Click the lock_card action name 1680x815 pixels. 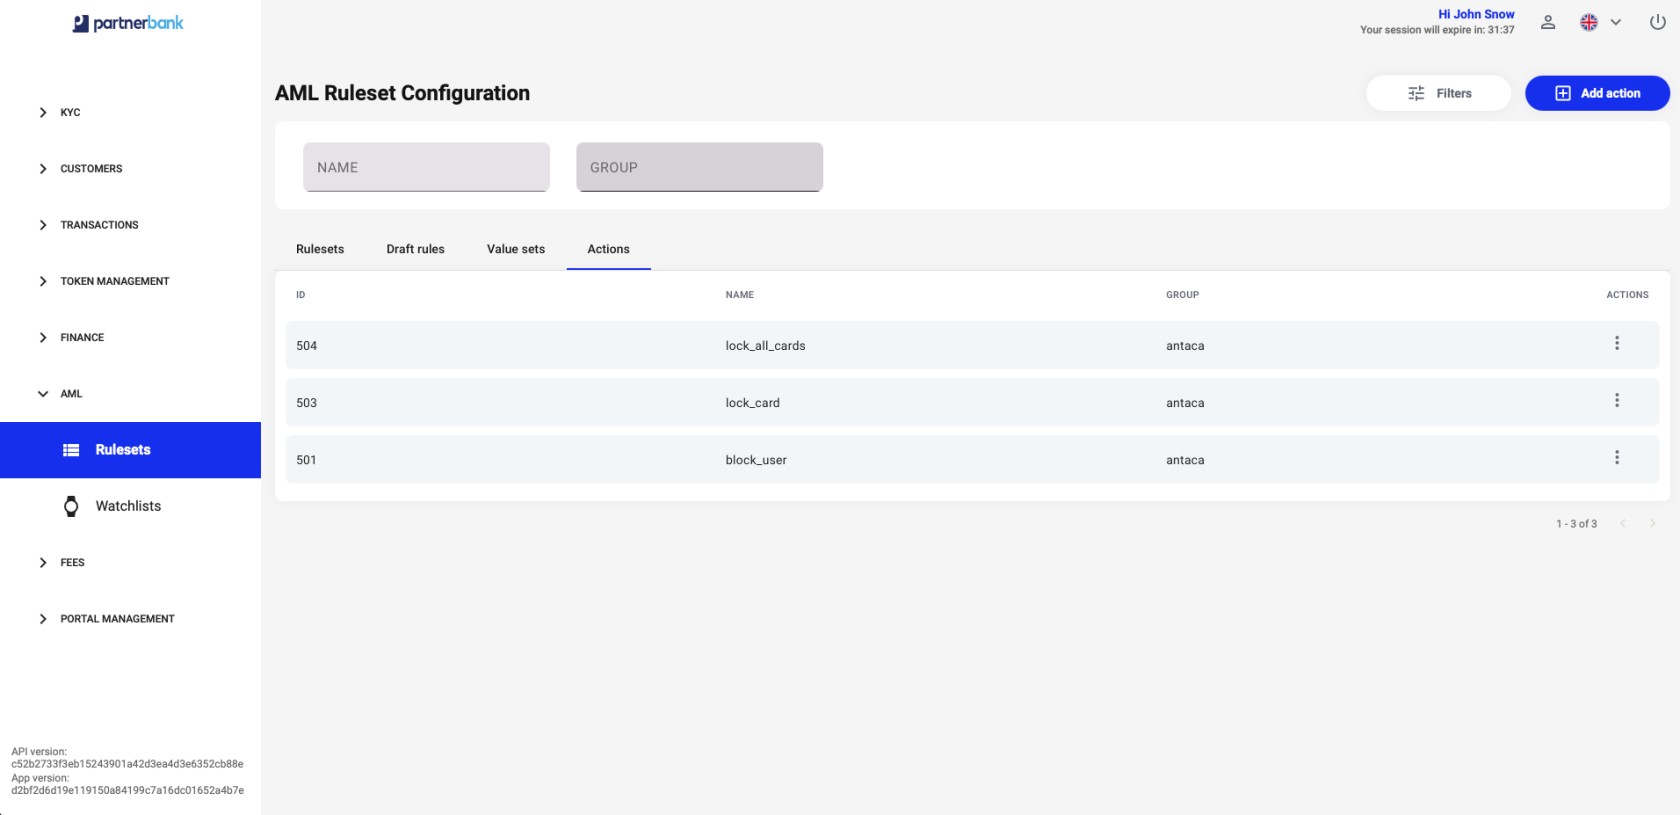[752, 403]
